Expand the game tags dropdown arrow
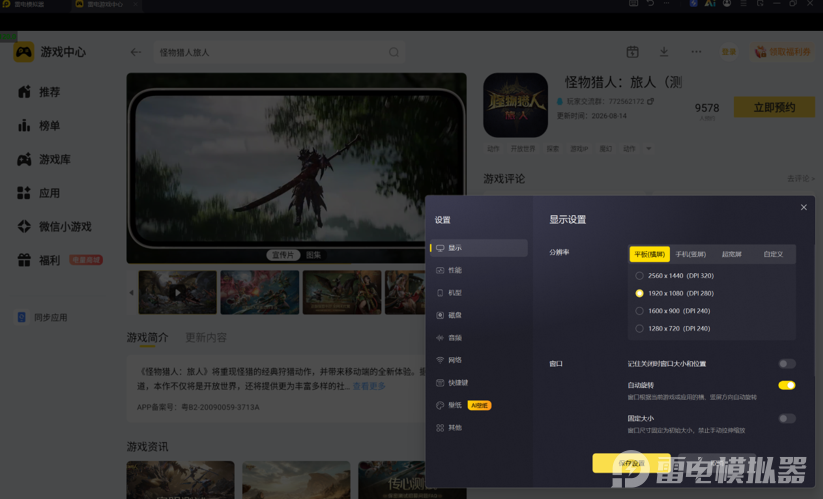The image size is (823, 499). coord(649,148)
